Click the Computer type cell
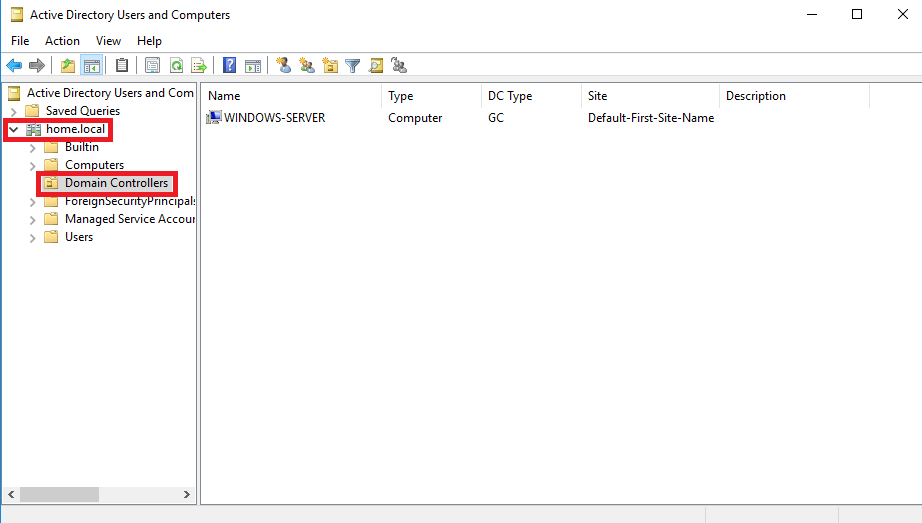Viewport: 922px width, 523px height. [x=415, y=118]
